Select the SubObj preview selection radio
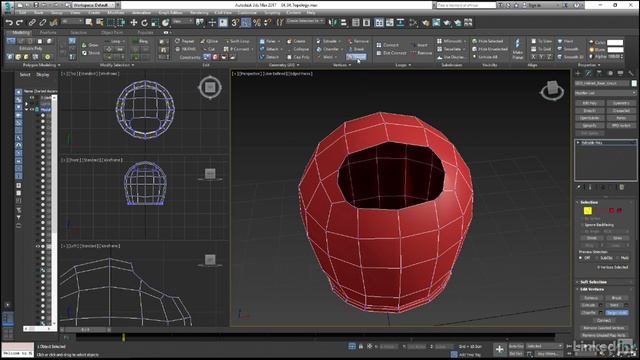 tap(597, 258)
